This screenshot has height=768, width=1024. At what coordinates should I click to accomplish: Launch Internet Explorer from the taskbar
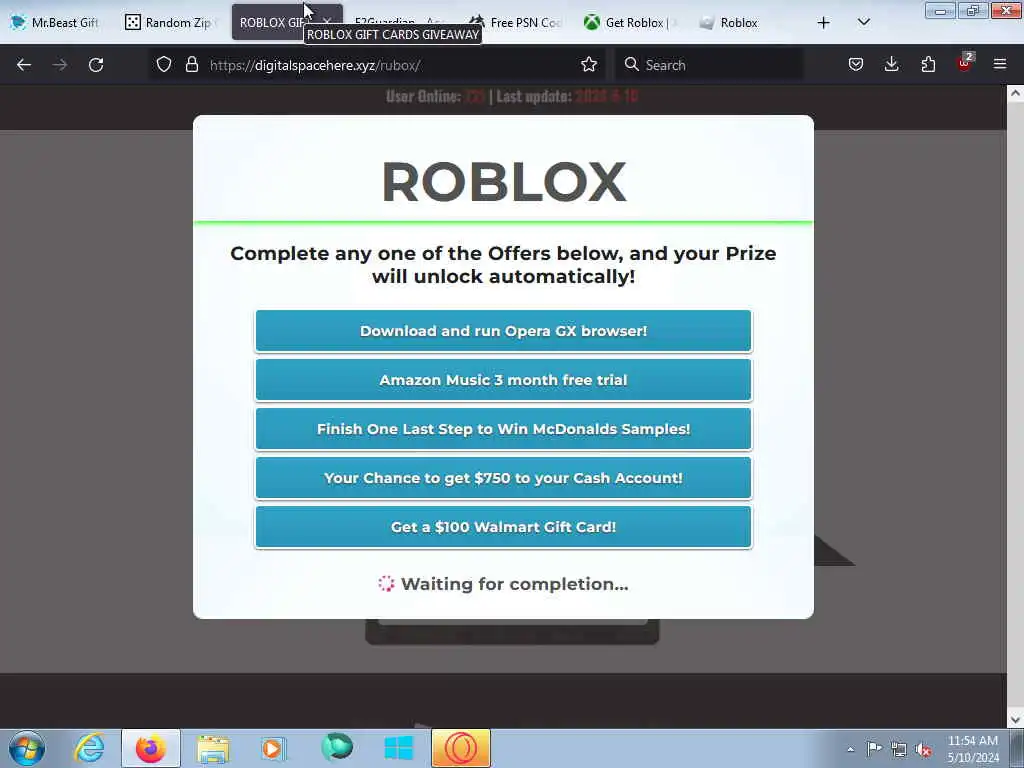[x=89, y=748]
